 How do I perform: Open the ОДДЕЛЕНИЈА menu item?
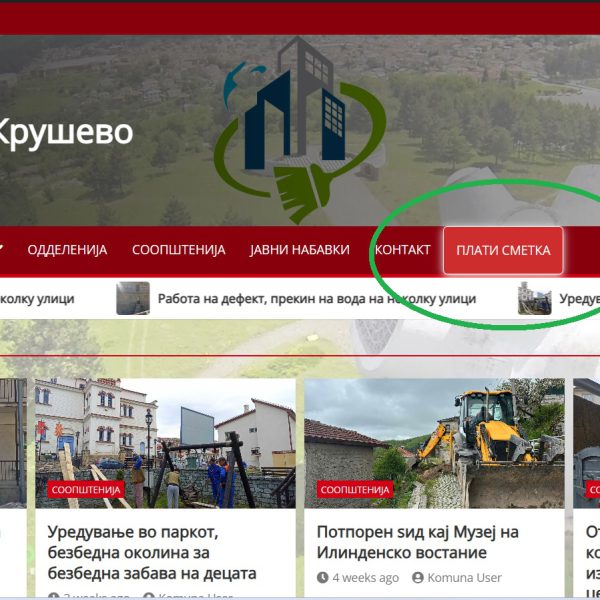tap(67, 250)
